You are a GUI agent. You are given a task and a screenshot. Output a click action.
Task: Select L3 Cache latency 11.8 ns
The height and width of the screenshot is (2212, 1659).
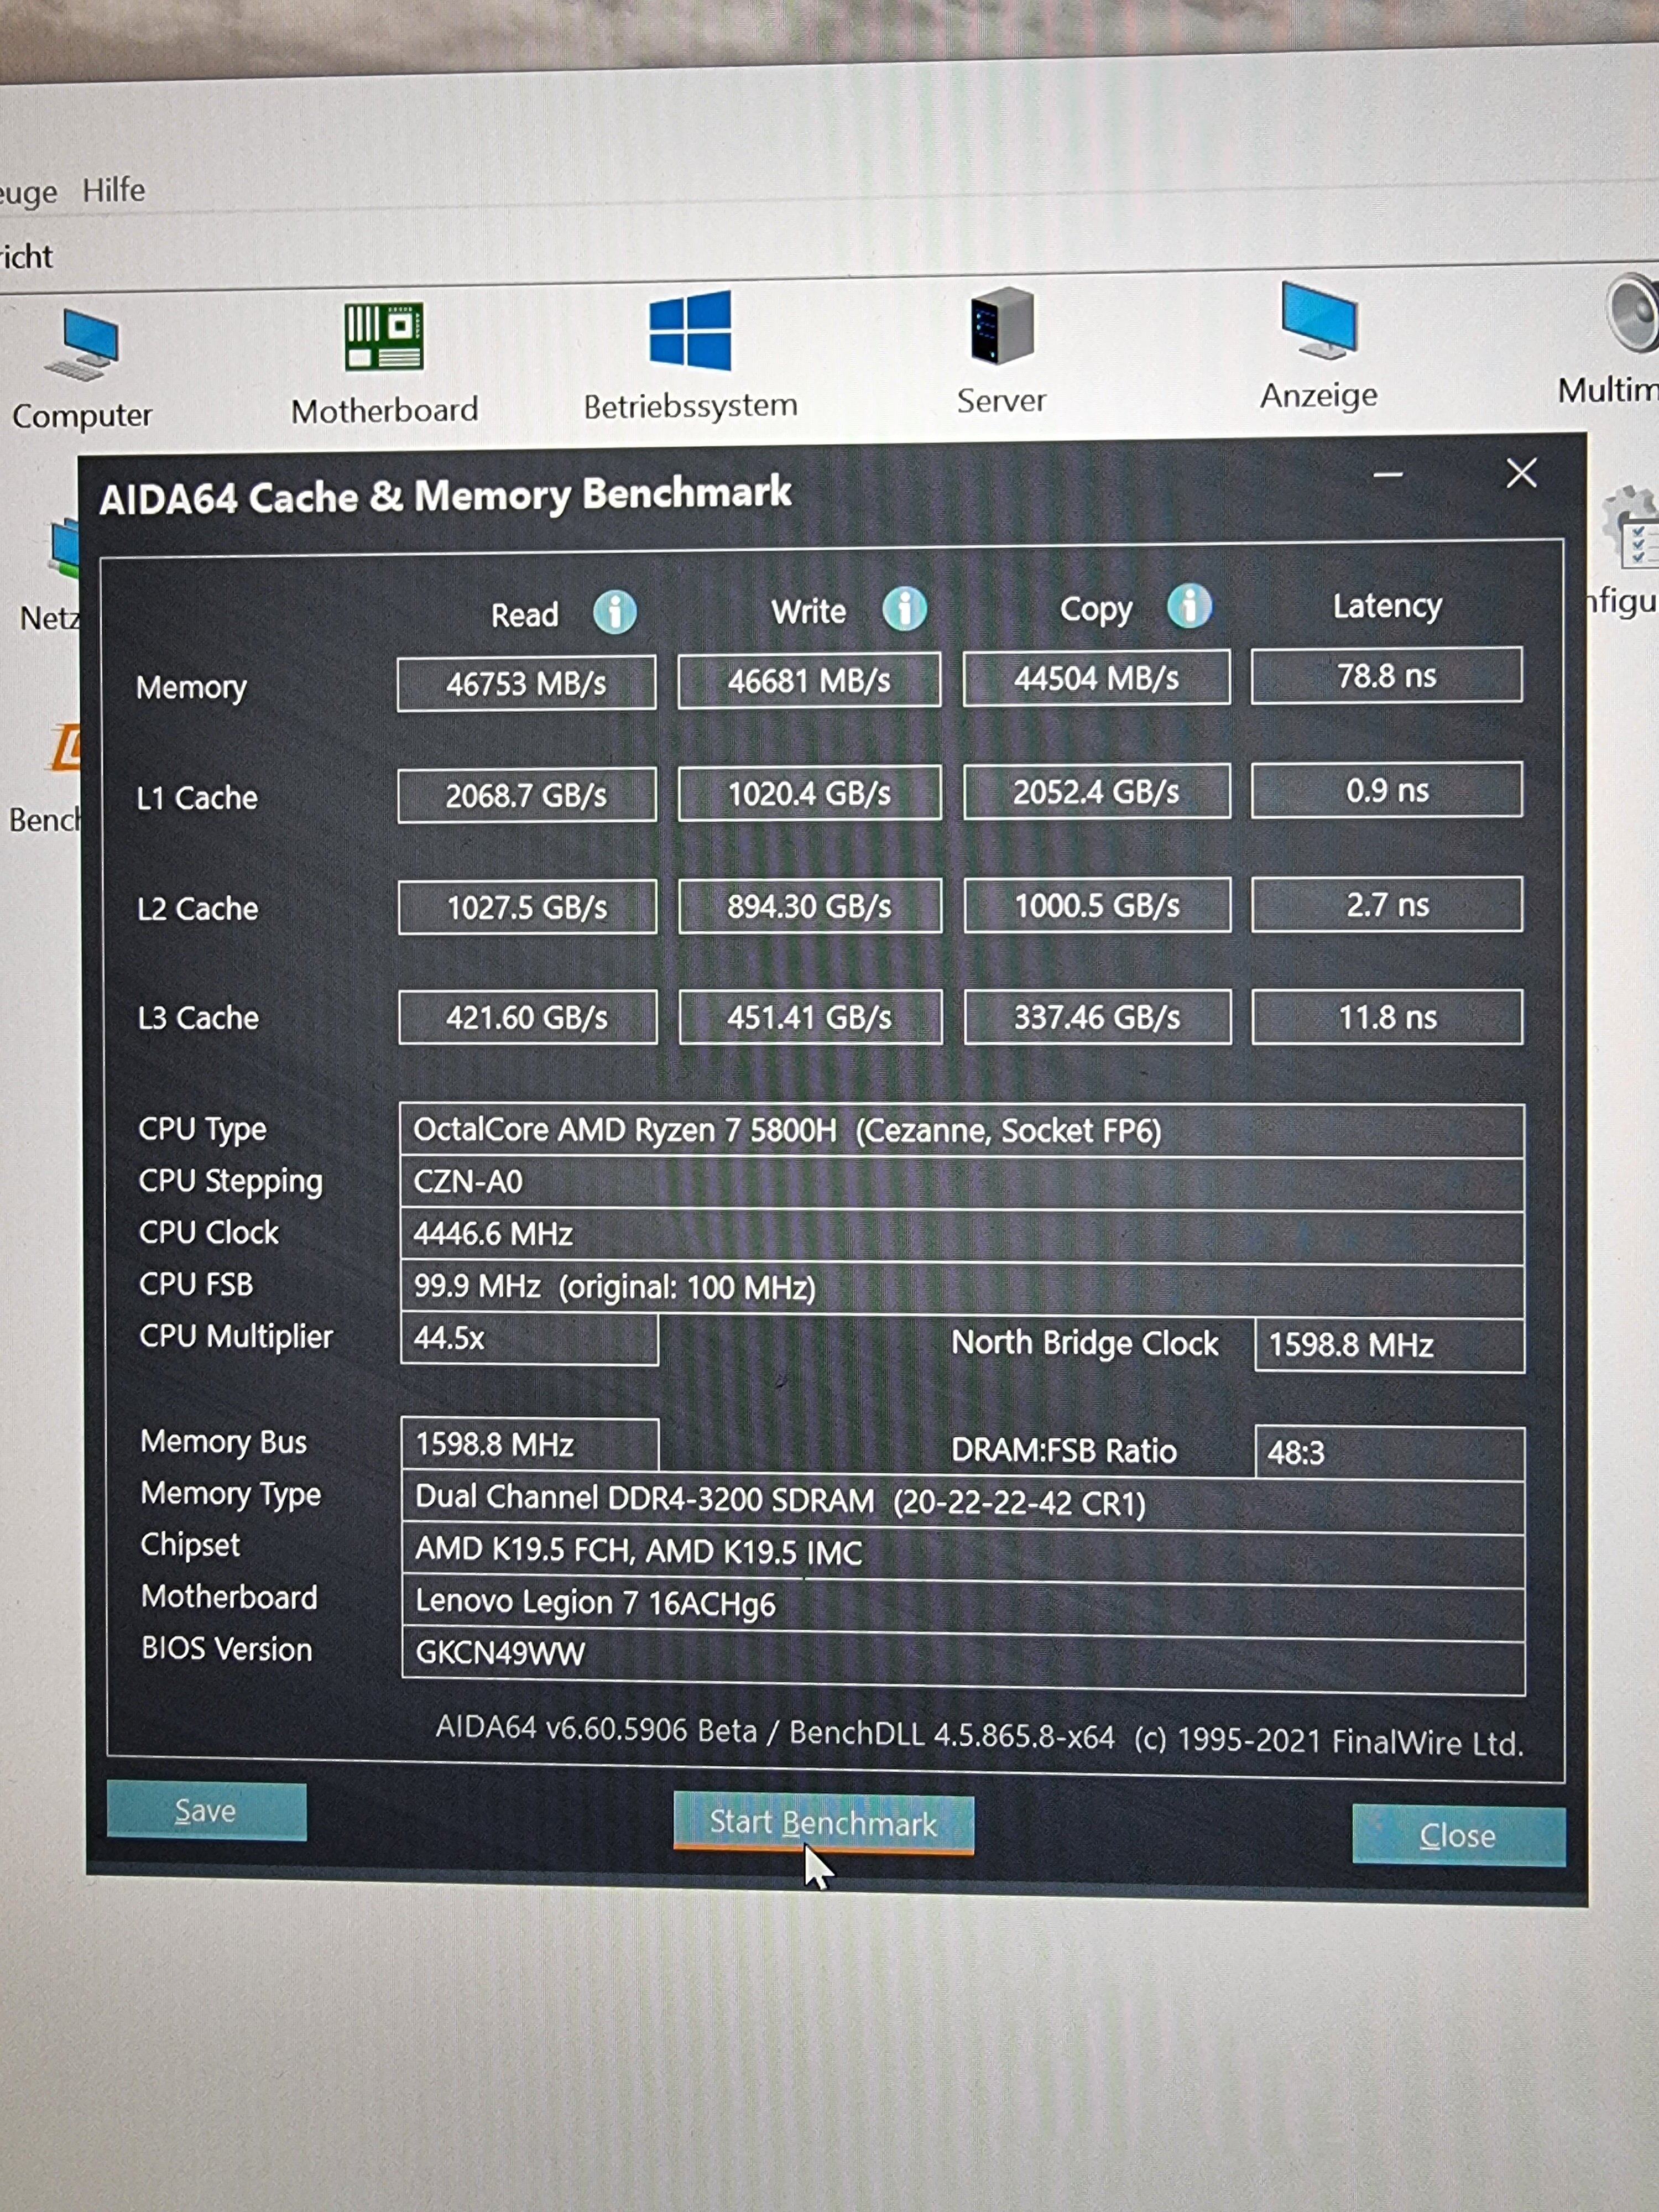coord(1388,1017)
